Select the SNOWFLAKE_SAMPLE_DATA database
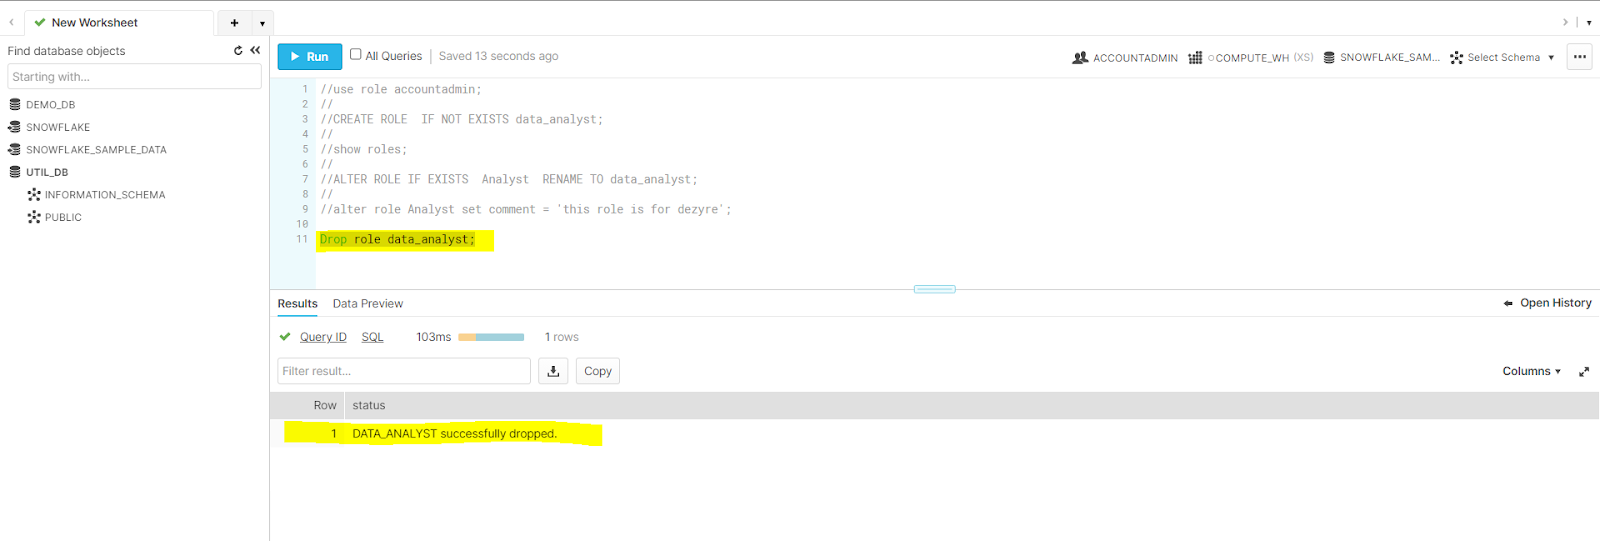1600x541 pixels. coord(96,150)
